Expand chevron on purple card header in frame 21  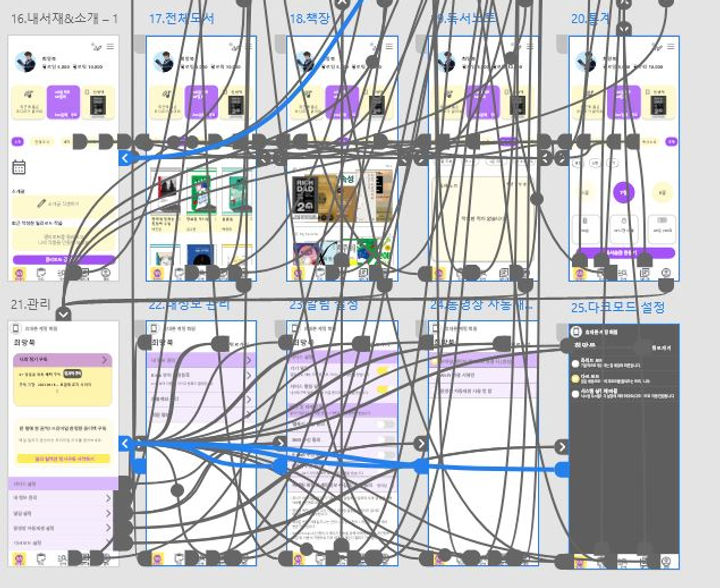[x=105, y=360]
